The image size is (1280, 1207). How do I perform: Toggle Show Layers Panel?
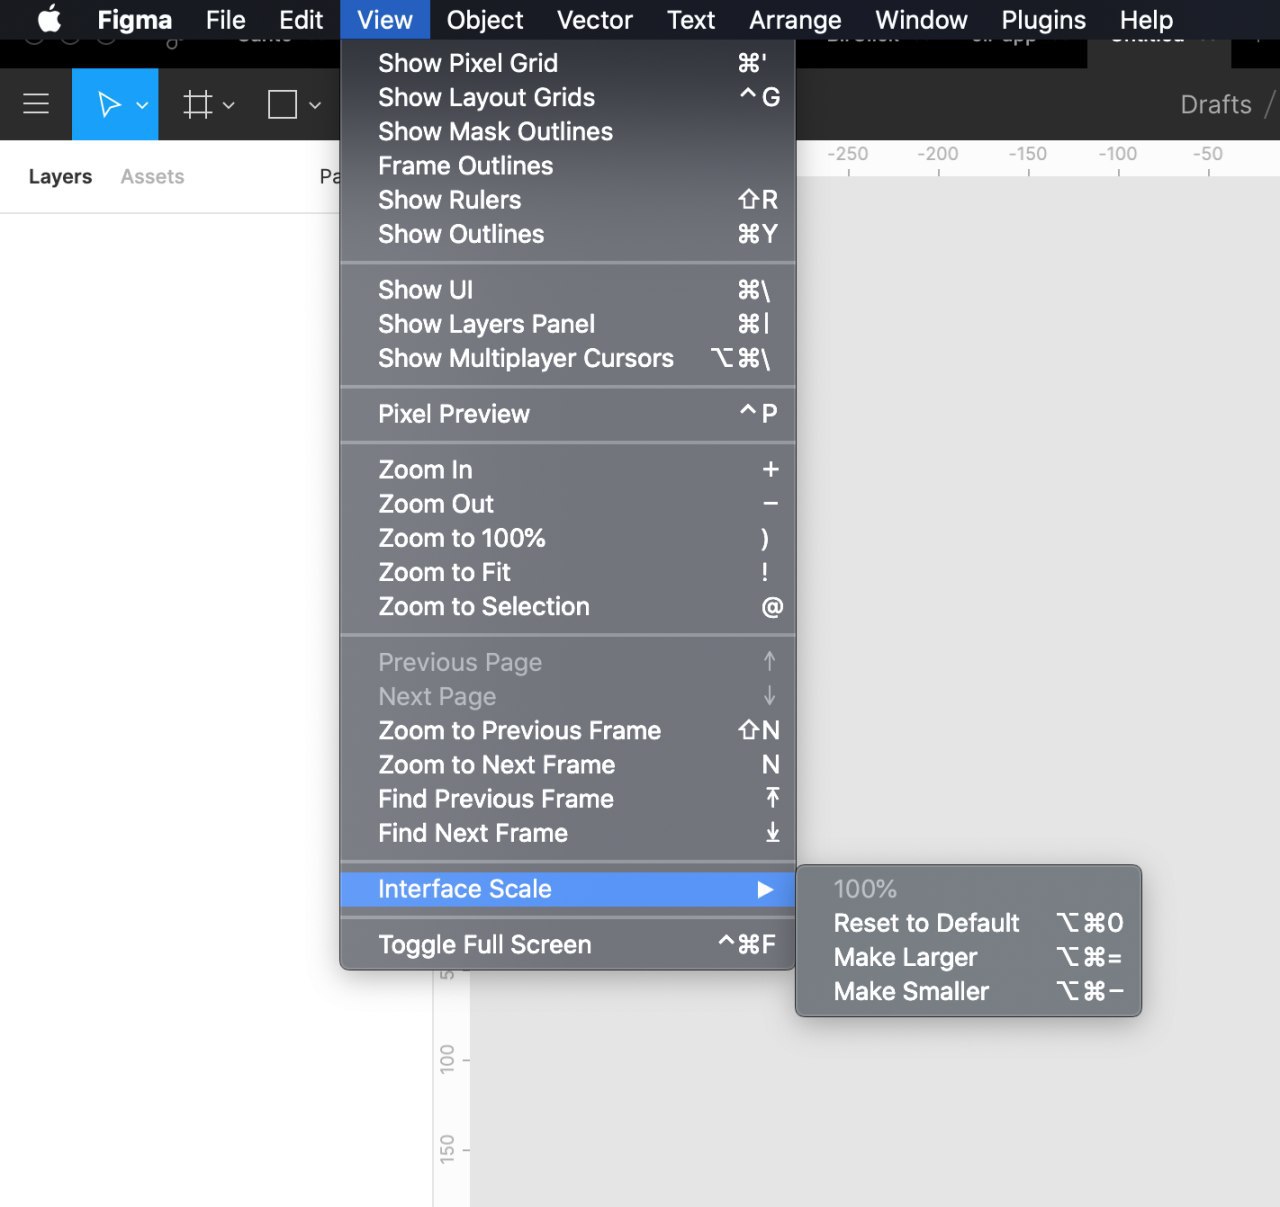568,324
